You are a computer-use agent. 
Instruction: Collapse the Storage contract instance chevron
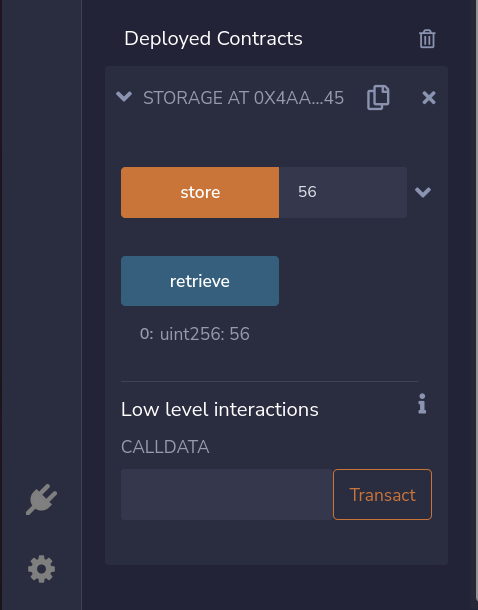[x=124, y=96]
